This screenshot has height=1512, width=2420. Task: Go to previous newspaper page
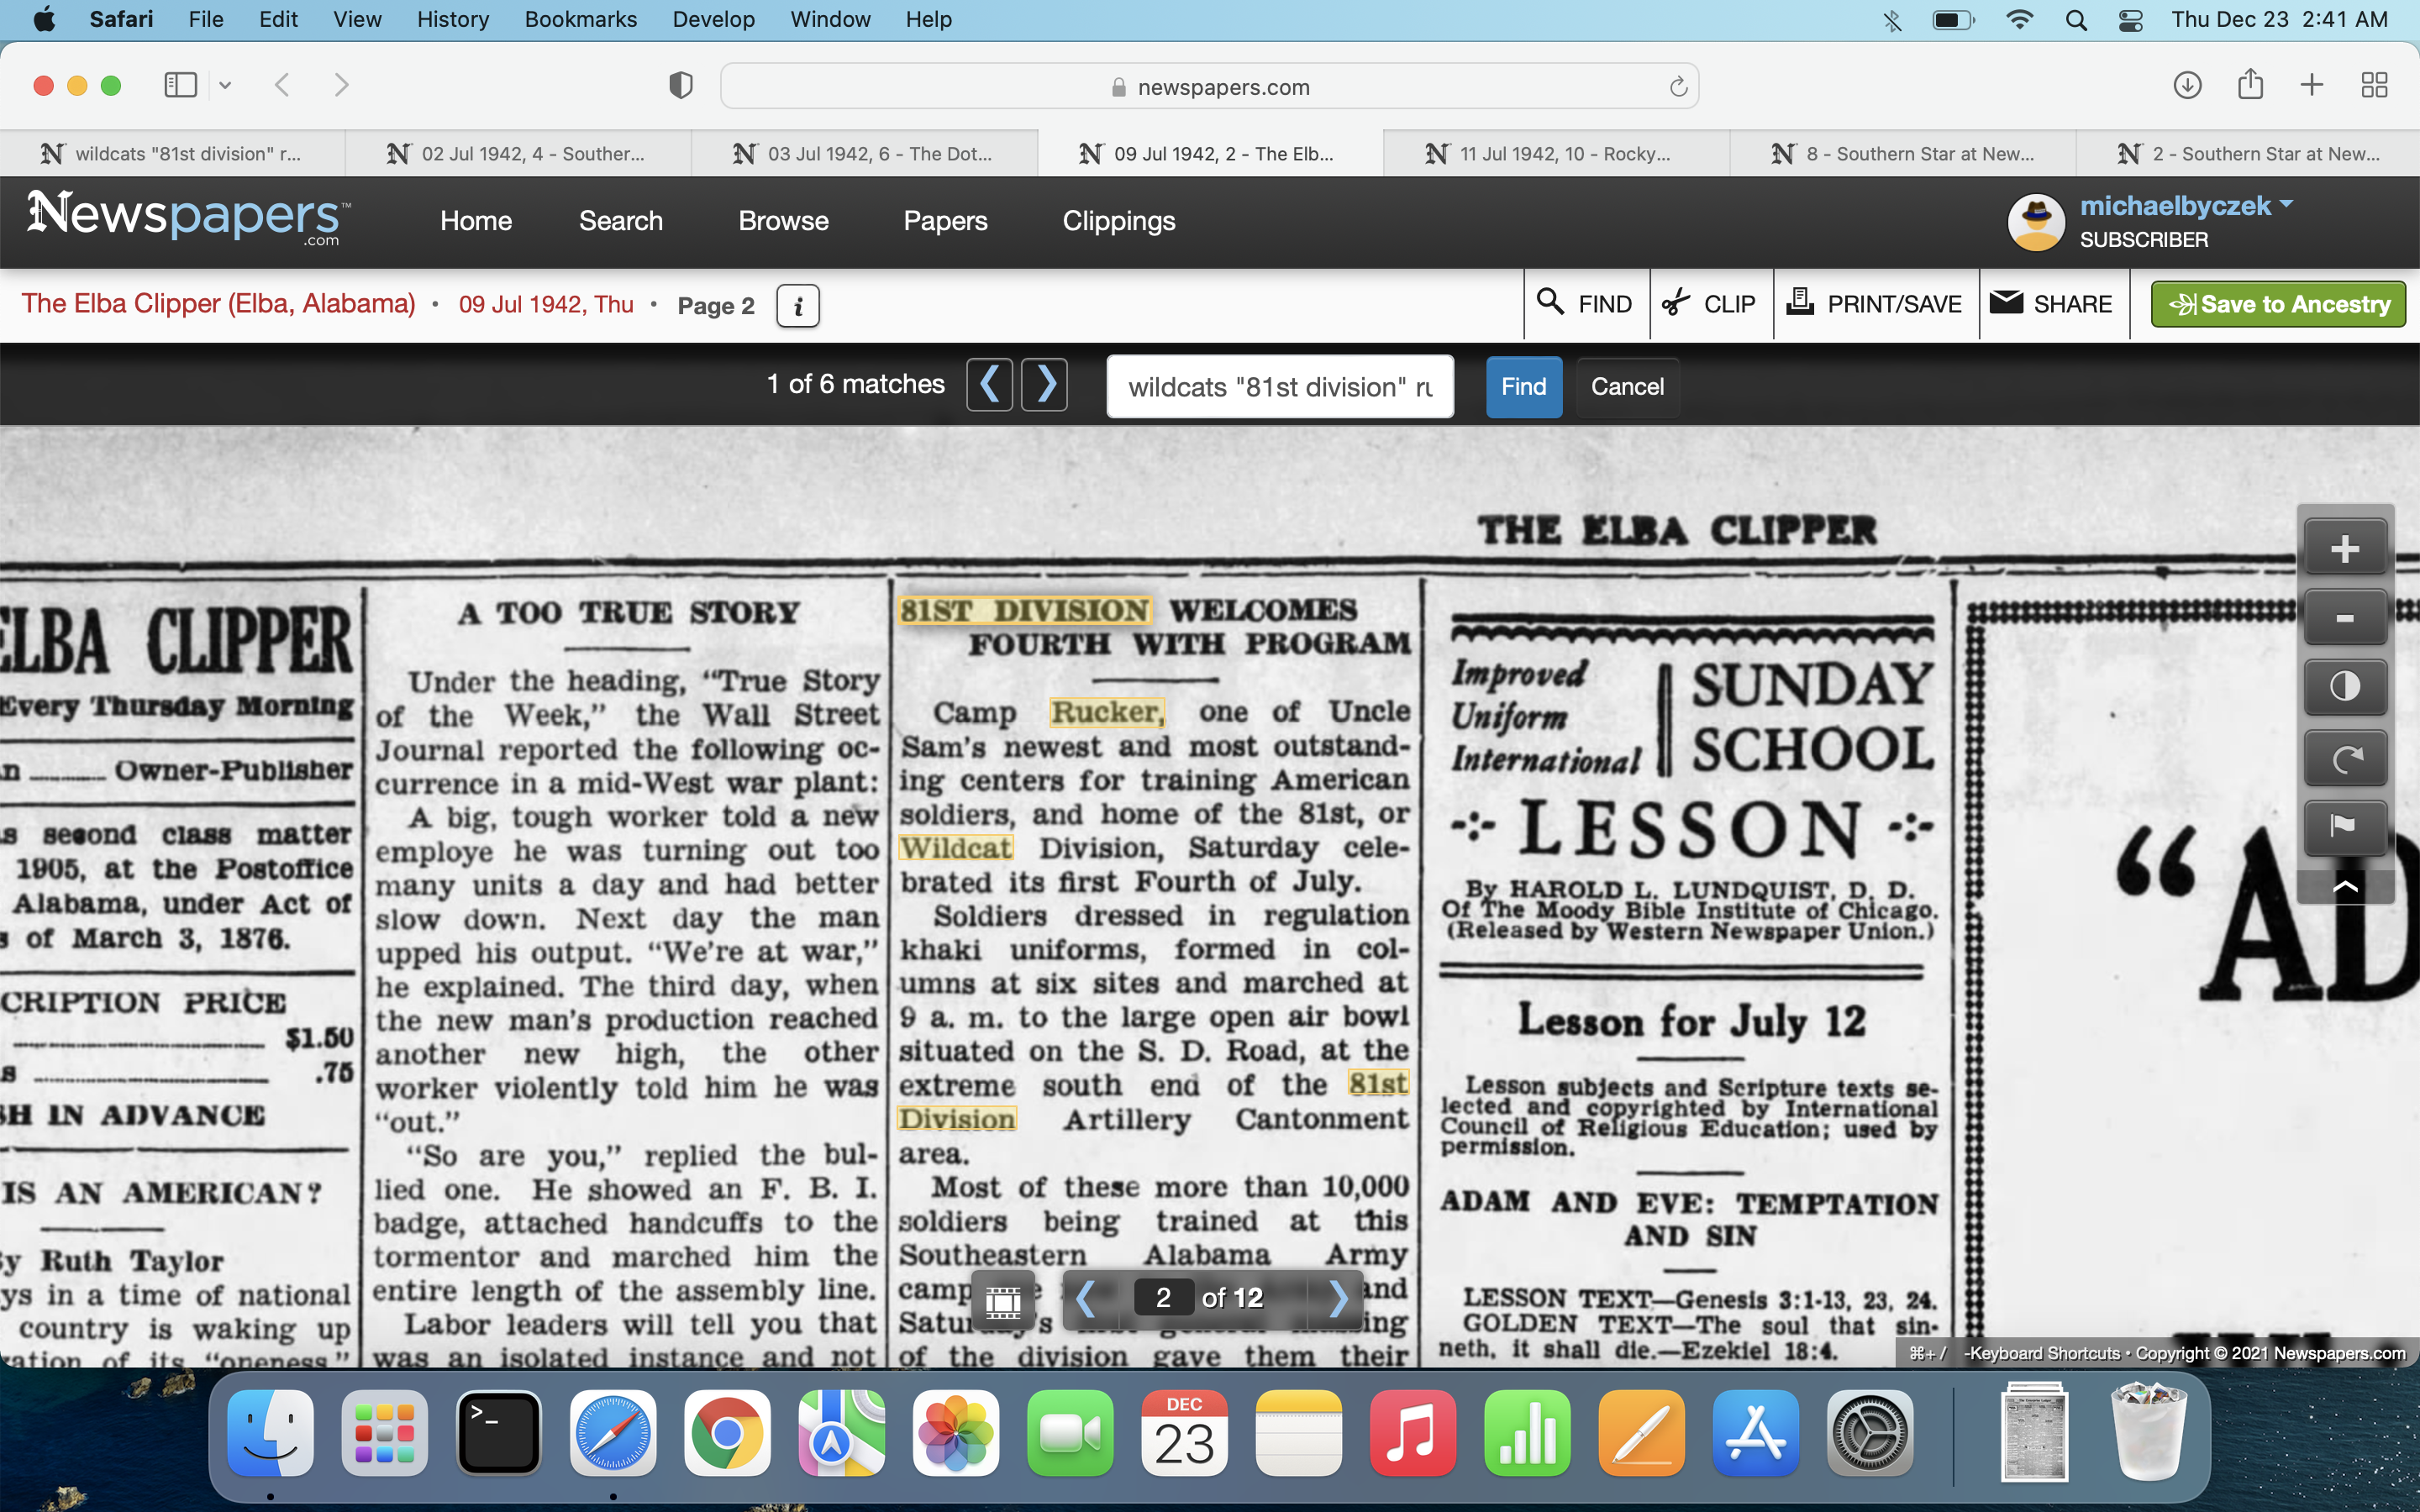pyautogui.click(x=1086, y=1298)
